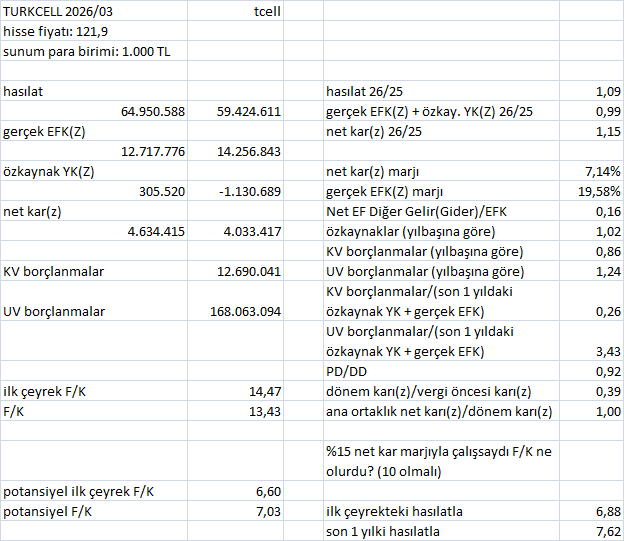Click the value 0,39
The width and height of the screenshot is (624, 541).
pyautogui.click(x=591, y=391)
